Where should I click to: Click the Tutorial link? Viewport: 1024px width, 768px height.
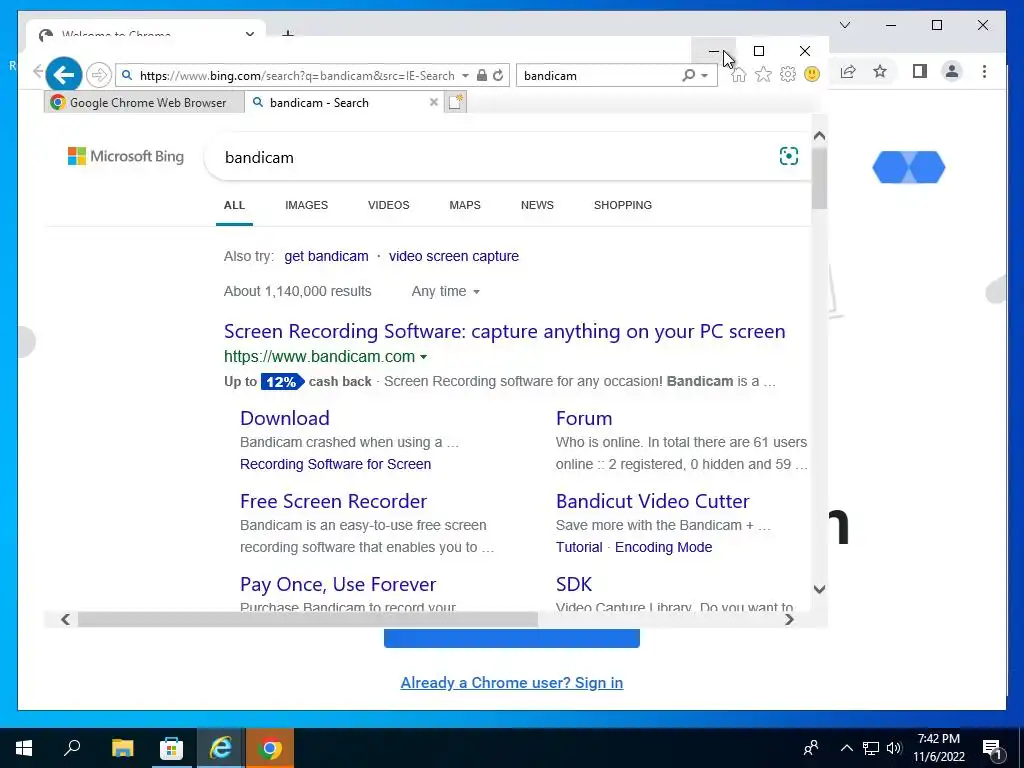tap(579, 547)
